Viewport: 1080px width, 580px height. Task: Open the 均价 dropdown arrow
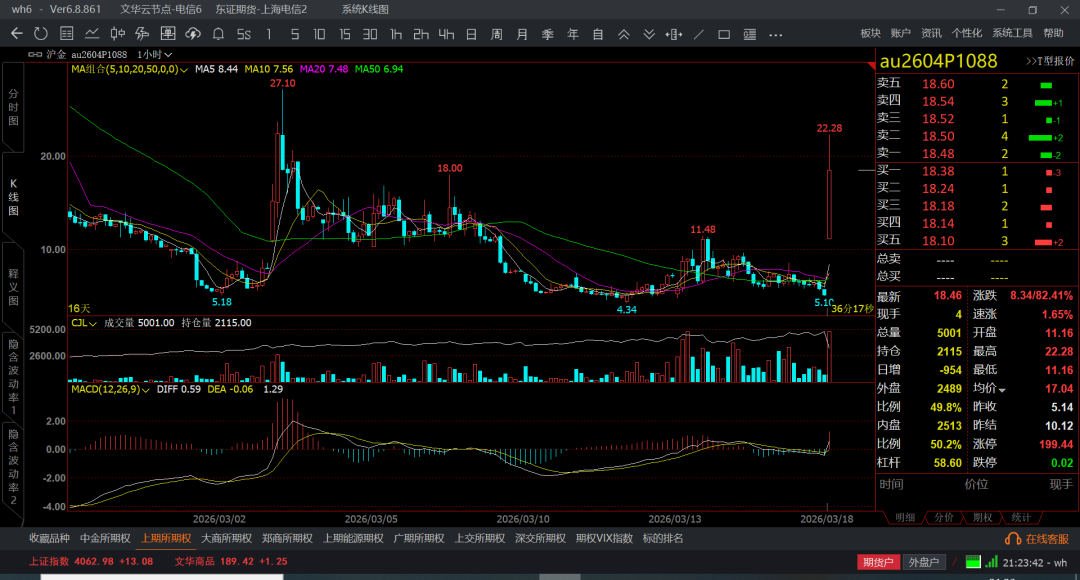(x=1002, y=389)
